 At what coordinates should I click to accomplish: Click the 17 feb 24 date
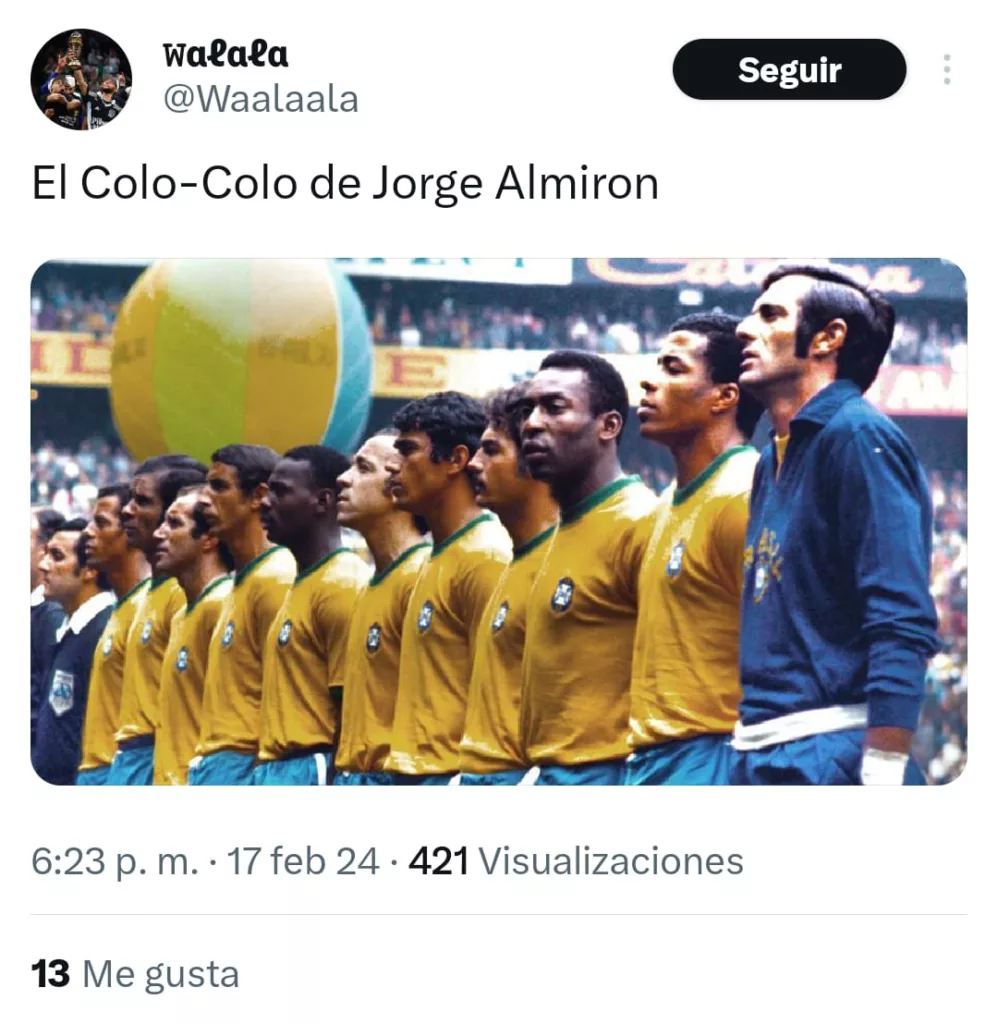click(x=303, y=861)
